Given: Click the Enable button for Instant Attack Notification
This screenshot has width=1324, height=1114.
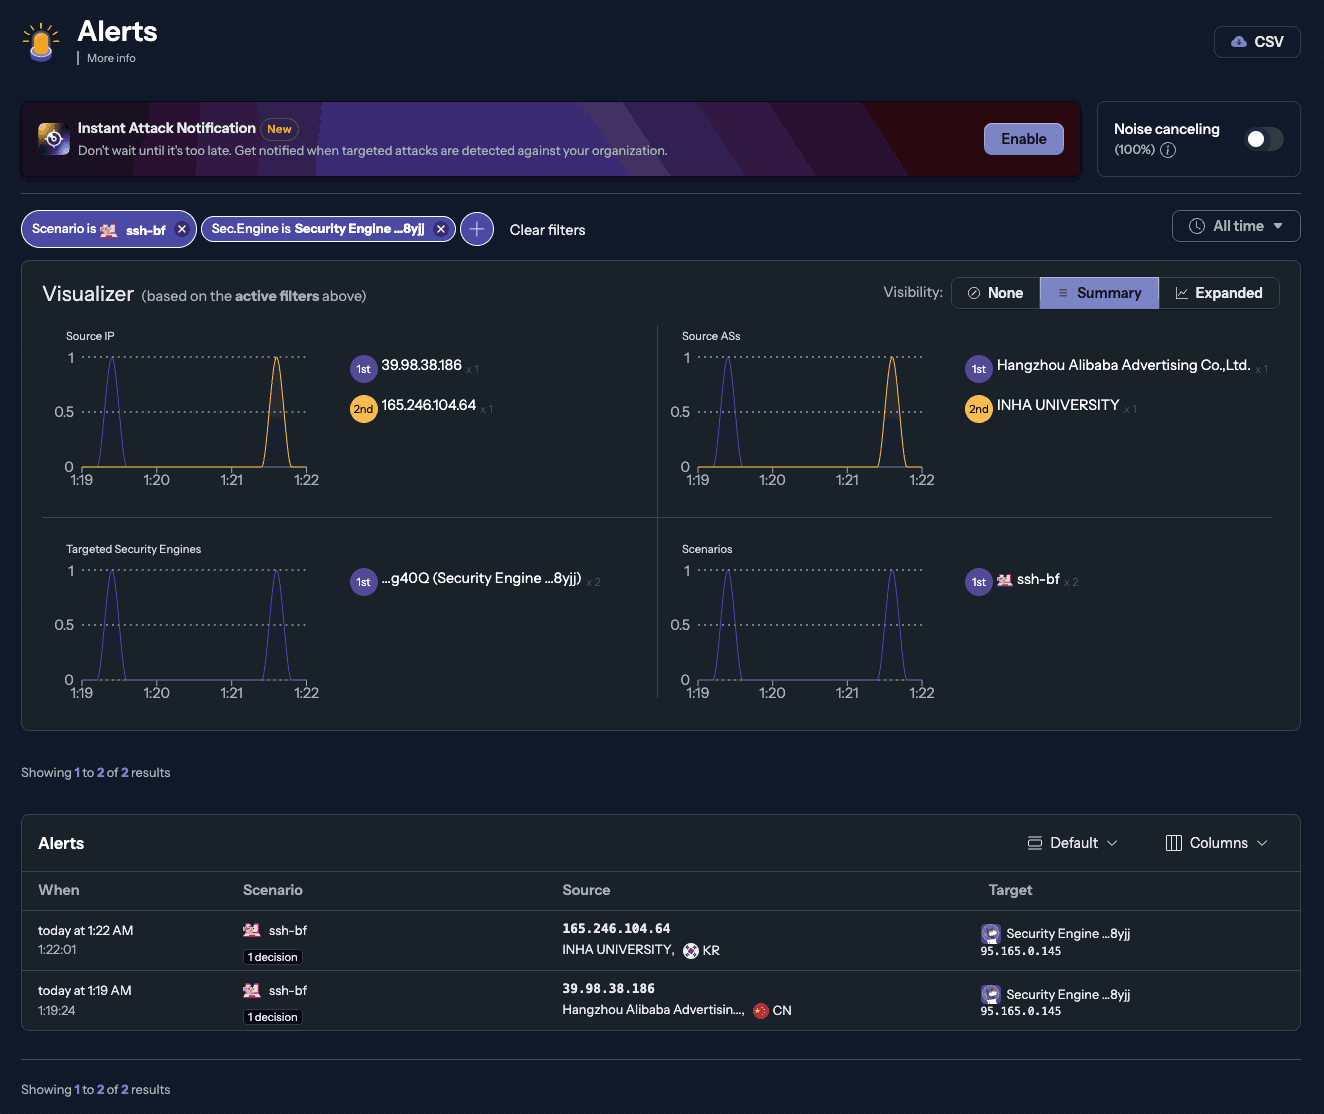Looking at the screenshot, I should coord(1023,138).
